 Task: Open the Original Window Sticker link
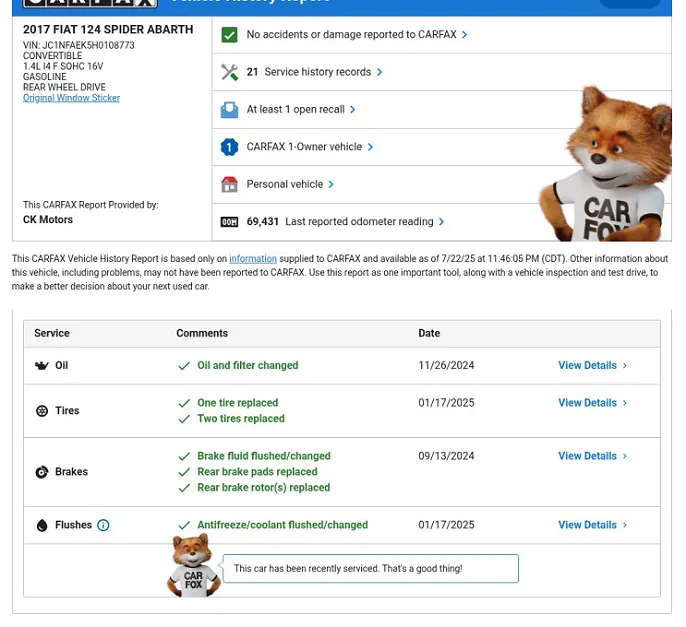click(x=71, y=98)
